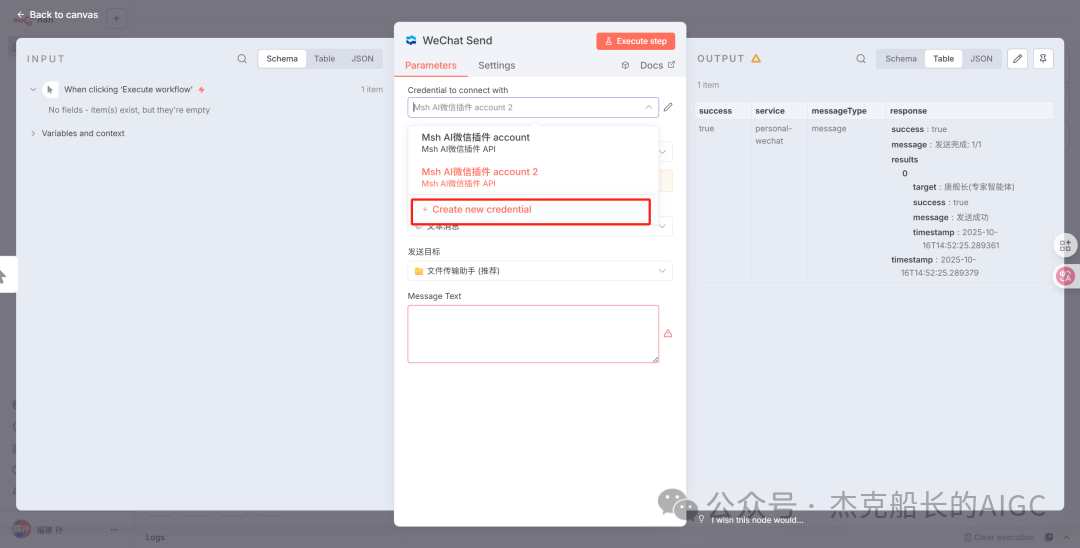The image size is (1080, 548).
Task: Pin output data with pin icon
Action: [1043, 59]
